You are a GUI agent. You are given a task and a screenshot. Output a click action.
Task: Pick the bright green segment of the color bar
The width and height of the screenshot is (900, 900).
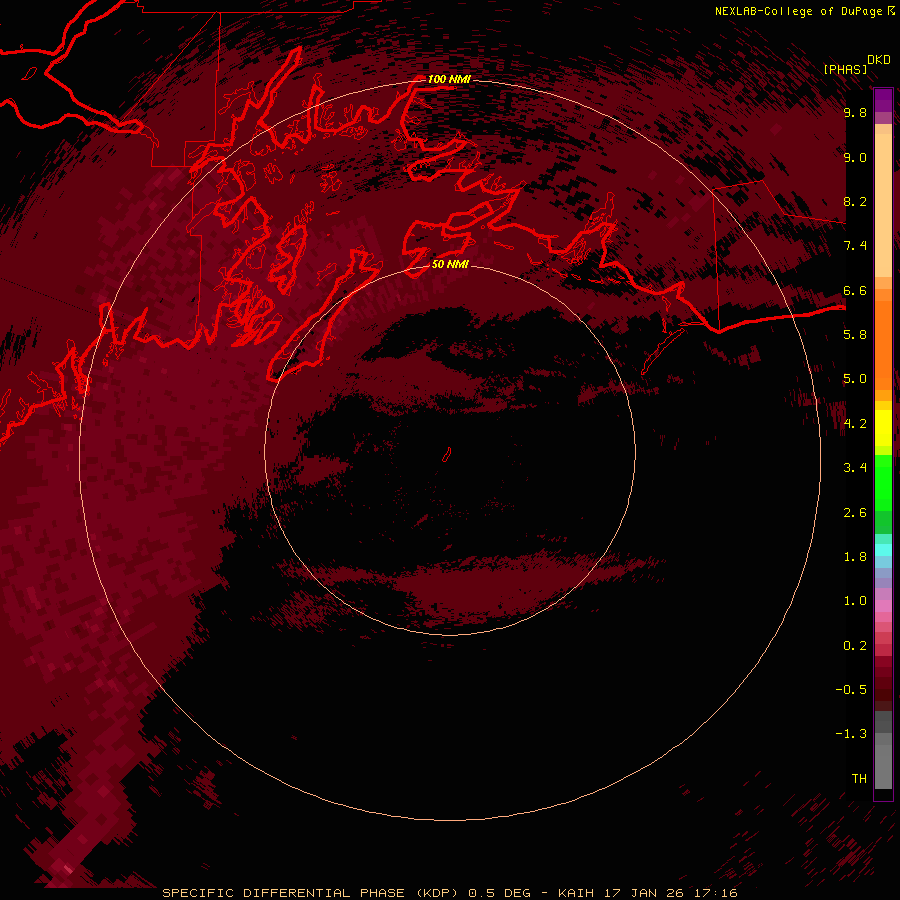coord(883,482)
